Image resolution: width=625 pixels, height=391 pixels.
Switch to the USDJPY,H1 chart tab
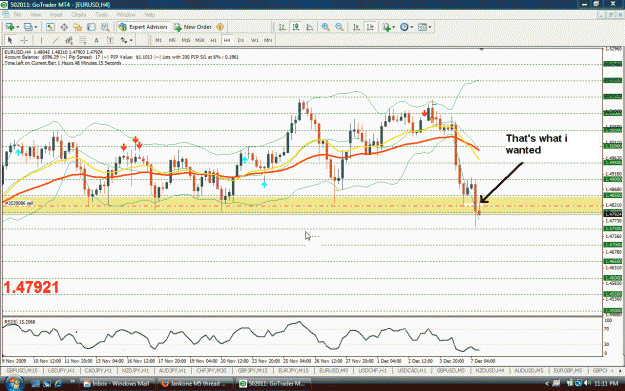(61, 371)
